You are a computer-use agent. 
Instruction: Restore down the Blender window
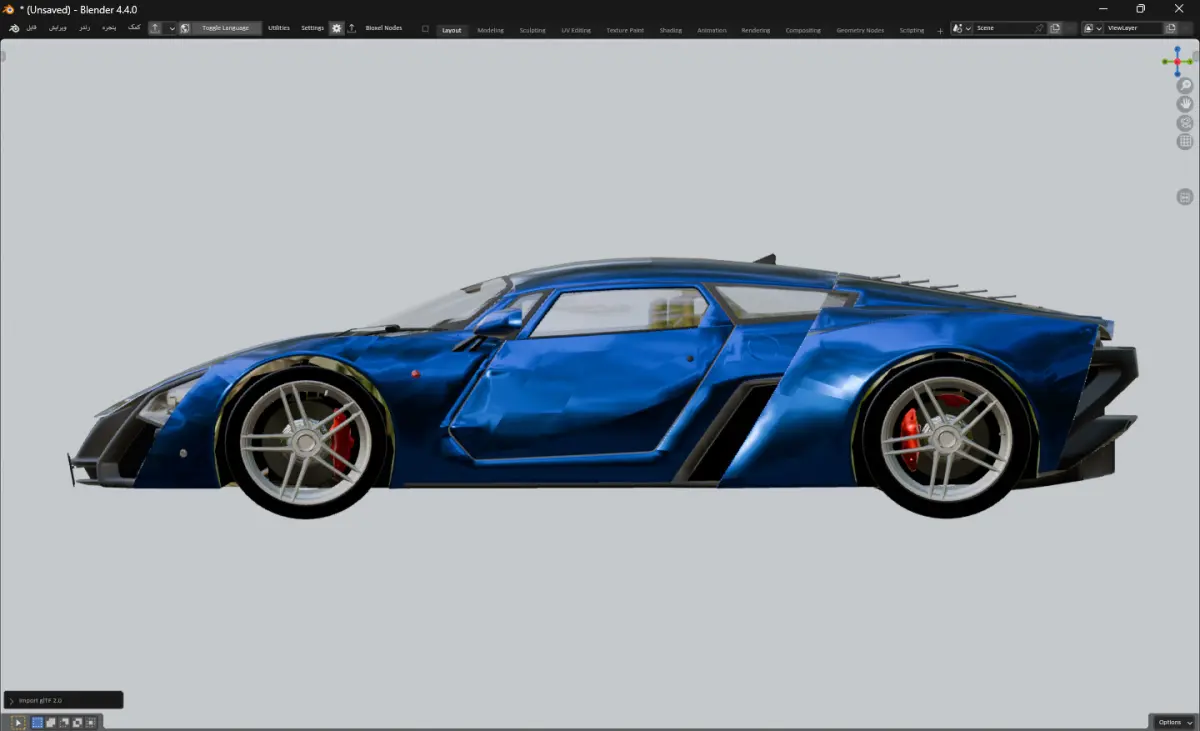click(x=1140, y=9)
